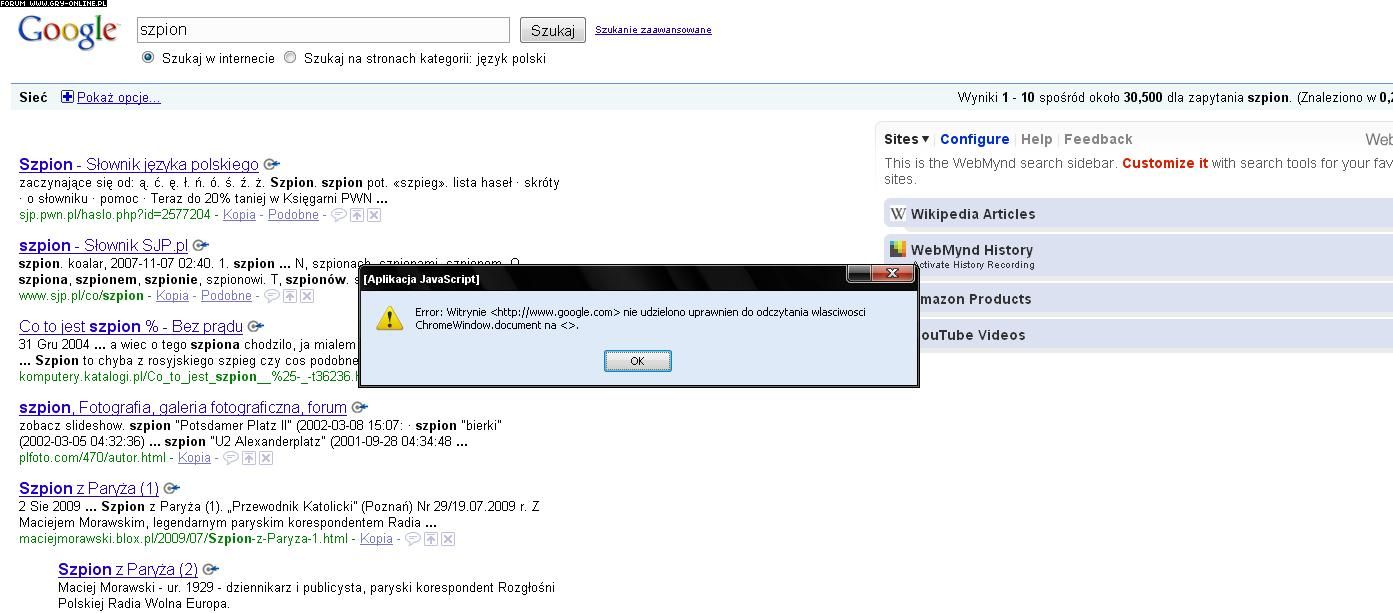Expand the Wikipedia Articles section
The width and height of the screenshot is (1393, 613).
point(972,214)
